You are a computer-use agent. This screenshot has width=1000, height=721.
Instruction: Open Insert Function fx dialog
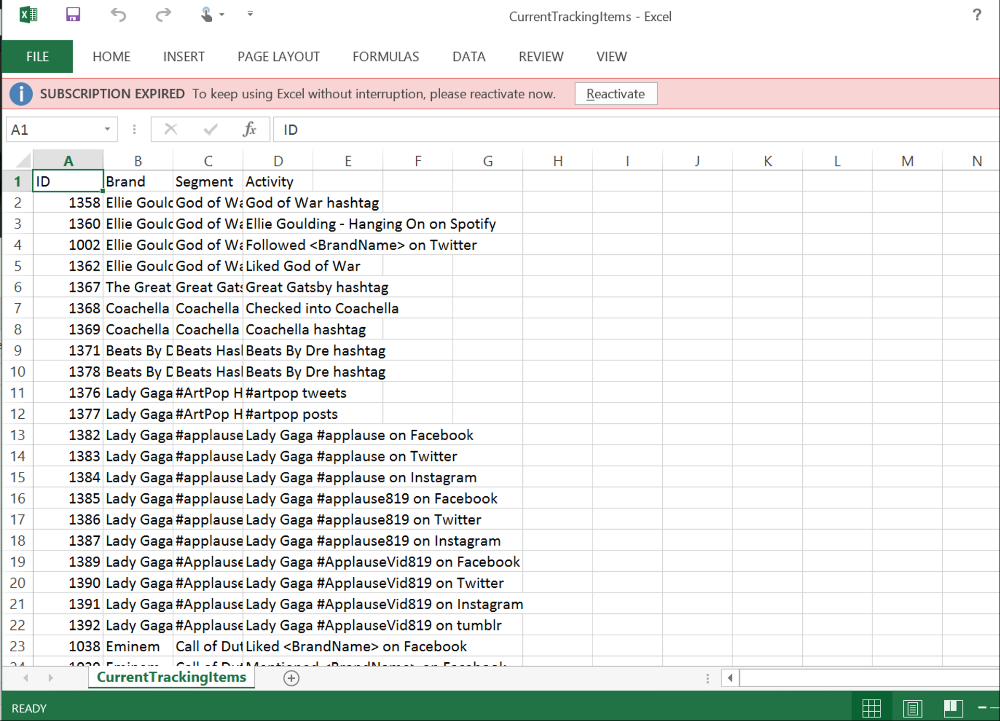[x=249, y=129]
